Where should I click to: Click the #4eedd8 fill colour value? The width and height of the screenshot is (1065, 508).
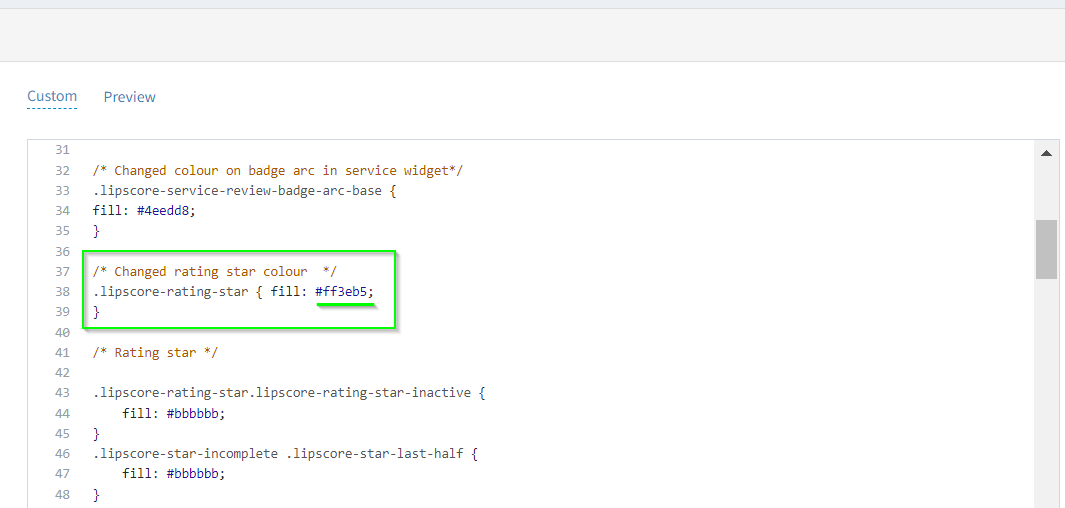pos(166,211)
